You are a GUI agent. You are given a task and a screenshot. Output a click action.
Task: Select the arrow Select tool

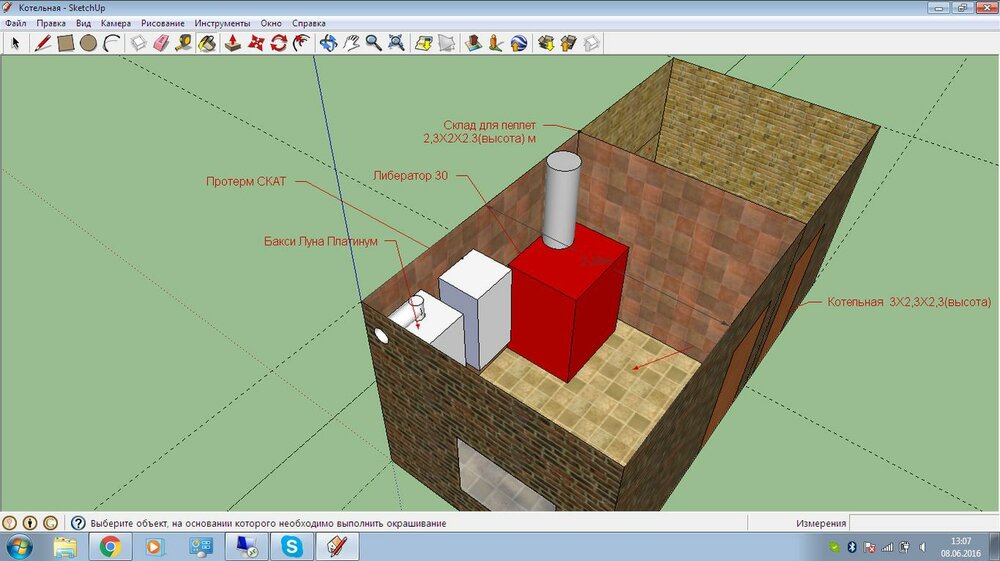[x=16, y=43]
